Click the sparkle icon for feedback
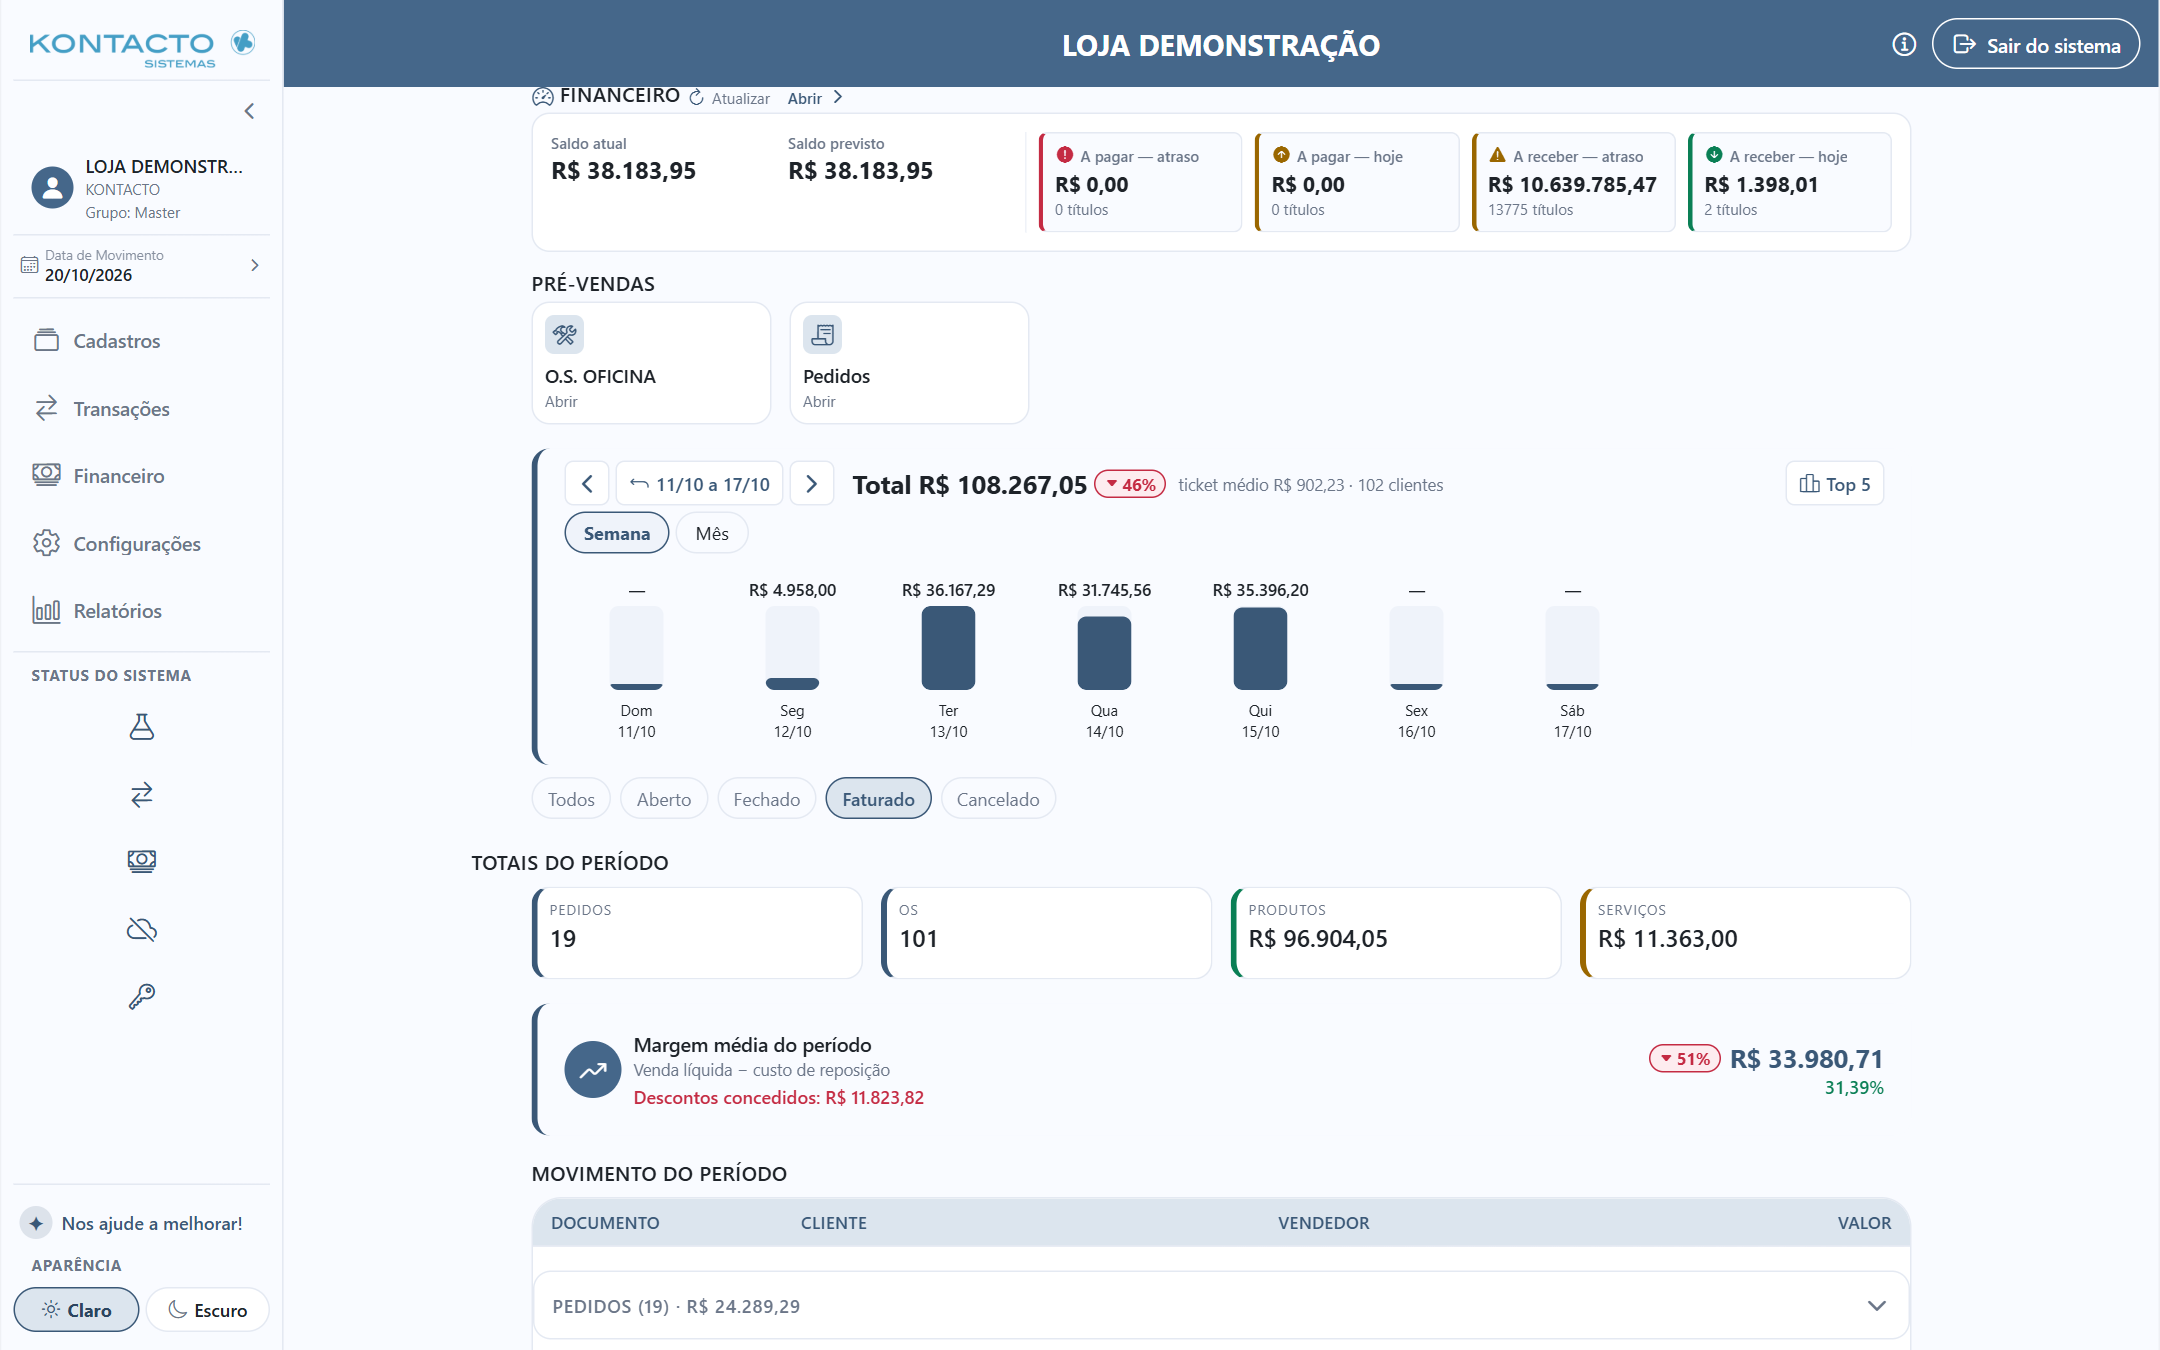This screenshot has height=1350, width=2160. (x=36, y=1223)
